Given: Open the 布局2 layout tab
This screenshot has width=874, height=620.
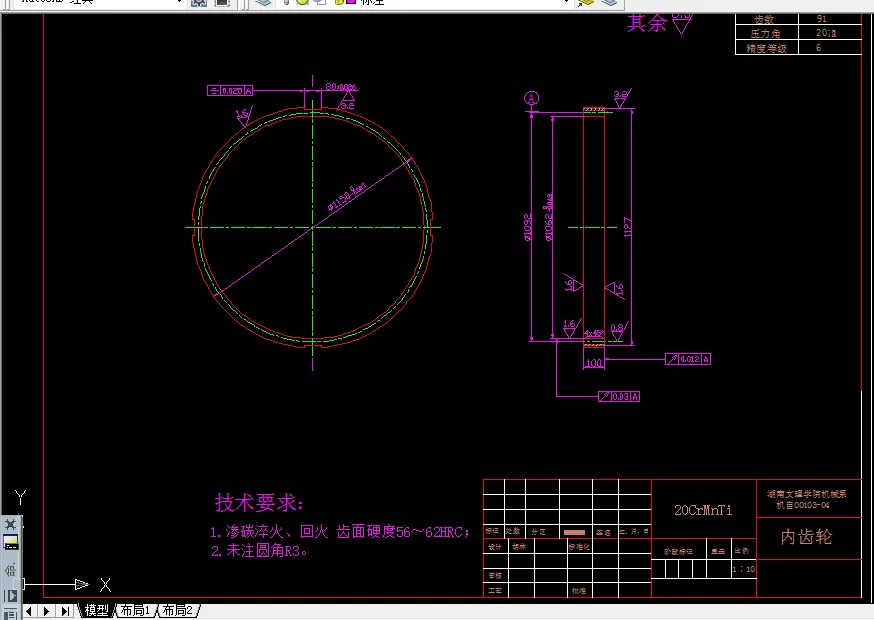Looking at the screenshot, I should 177,611.
